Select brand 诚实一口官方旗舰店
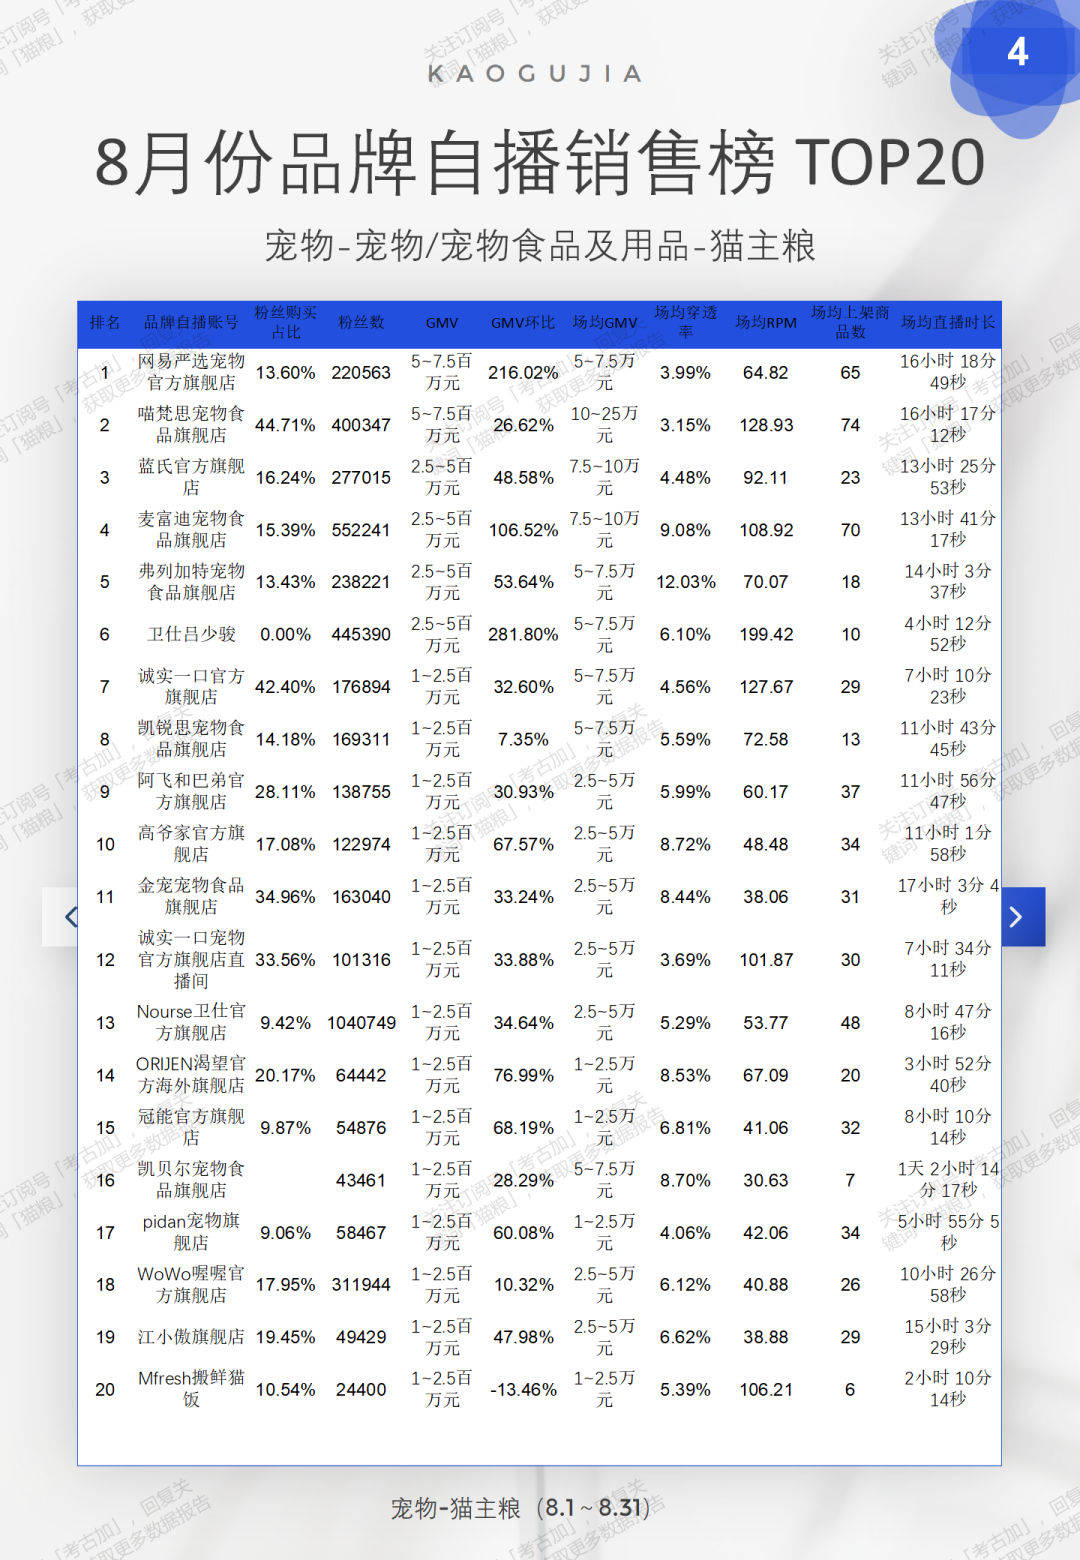Viewport: 1080px width, 1560px height. pos(191,687)
